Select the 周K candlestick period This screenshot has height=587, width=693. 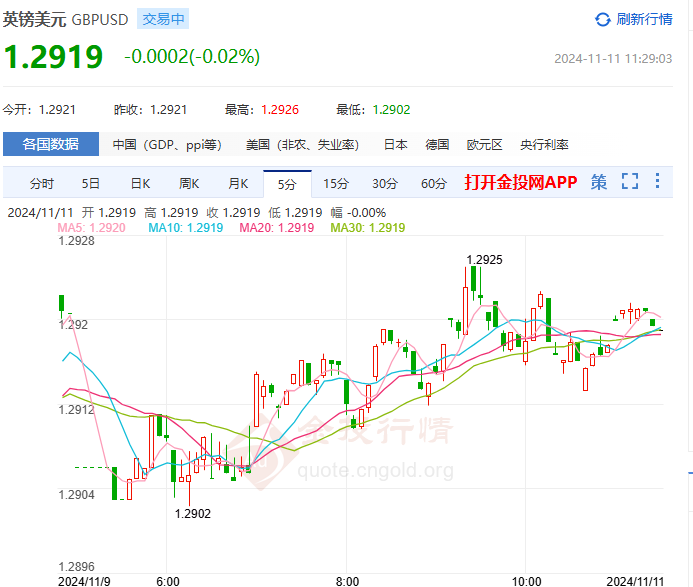pos(189,183)
